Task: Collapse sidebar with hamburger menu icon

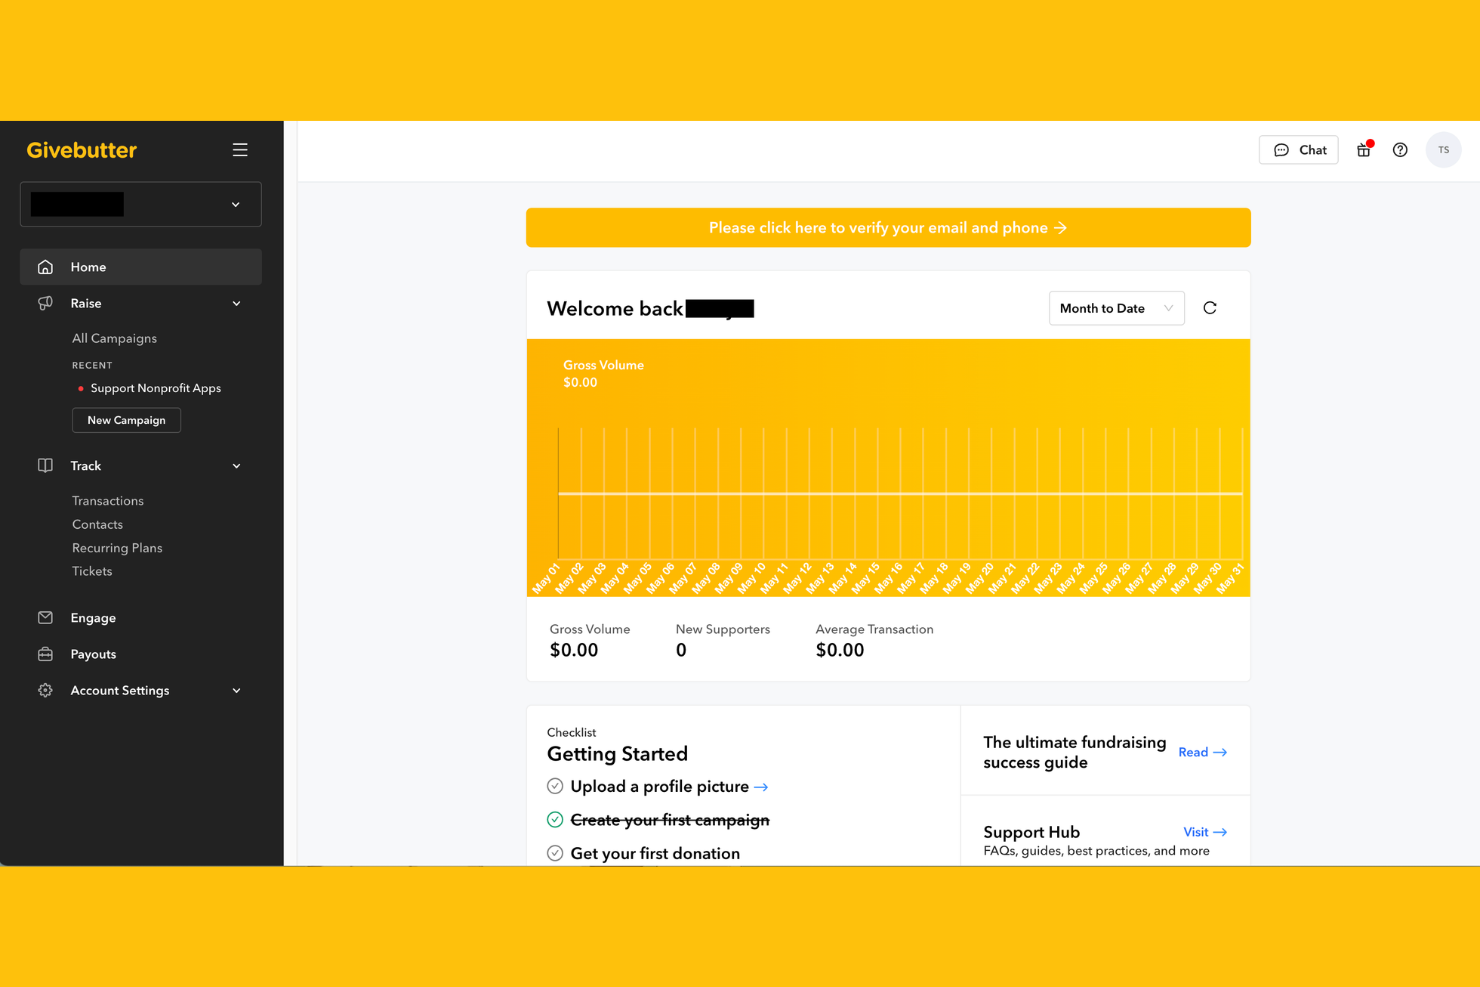Action: [x=240, y=150]
